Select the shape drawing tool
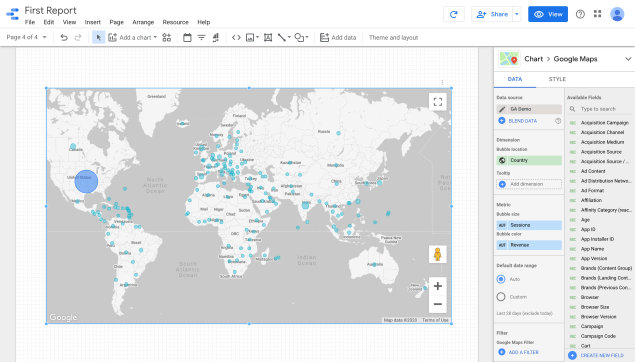 [x=299, y=38]
